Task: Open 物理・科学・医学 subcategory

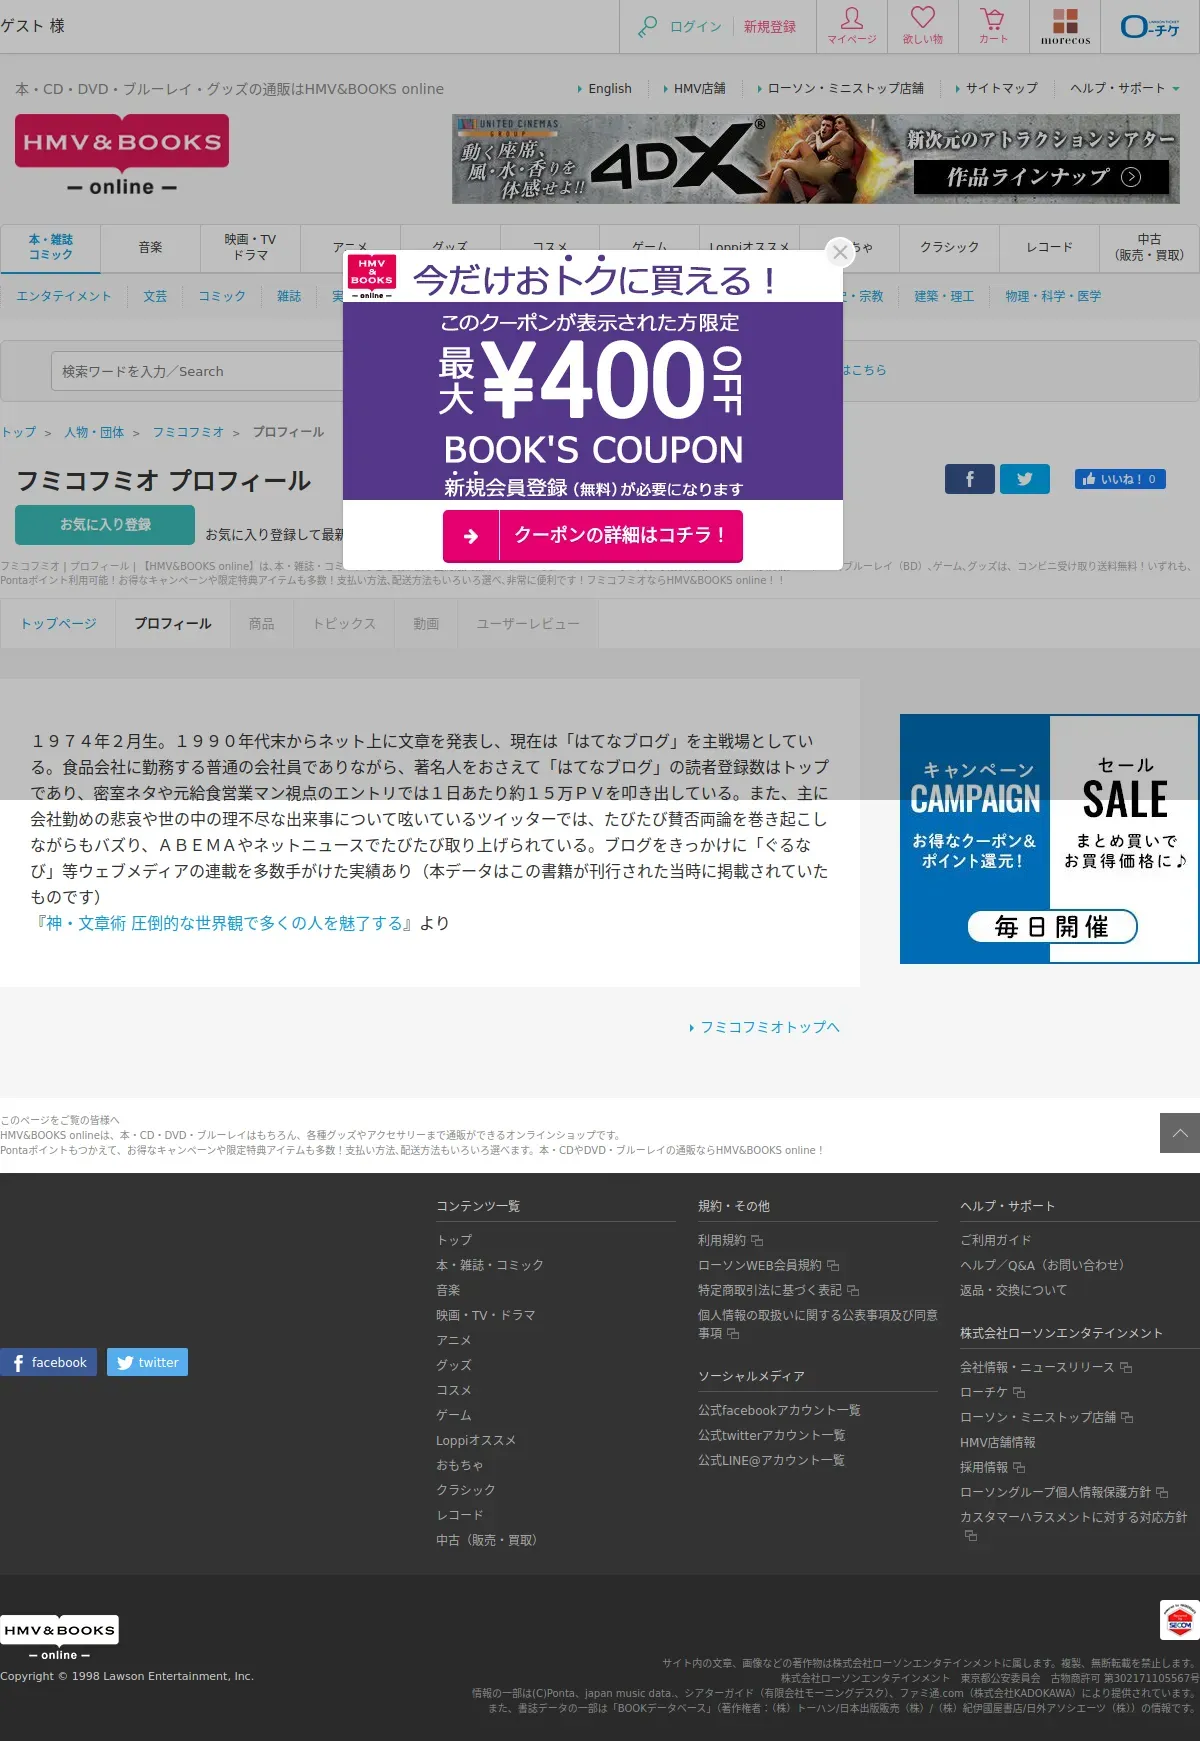Action: (1053, 296)
